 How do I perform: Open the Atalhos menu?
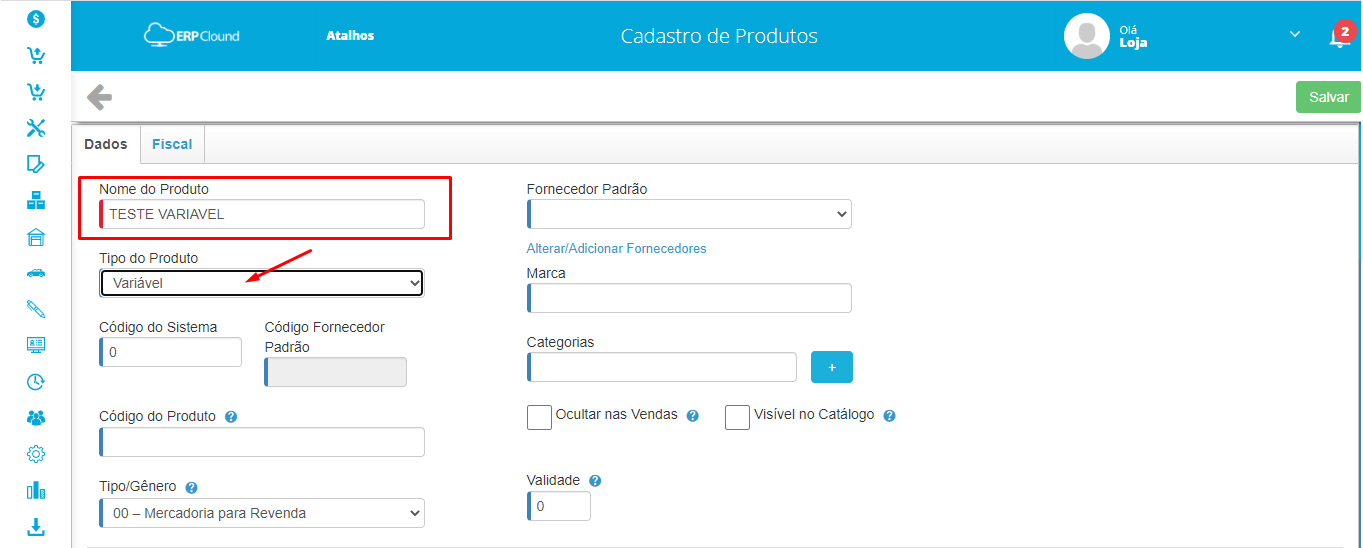350,36
